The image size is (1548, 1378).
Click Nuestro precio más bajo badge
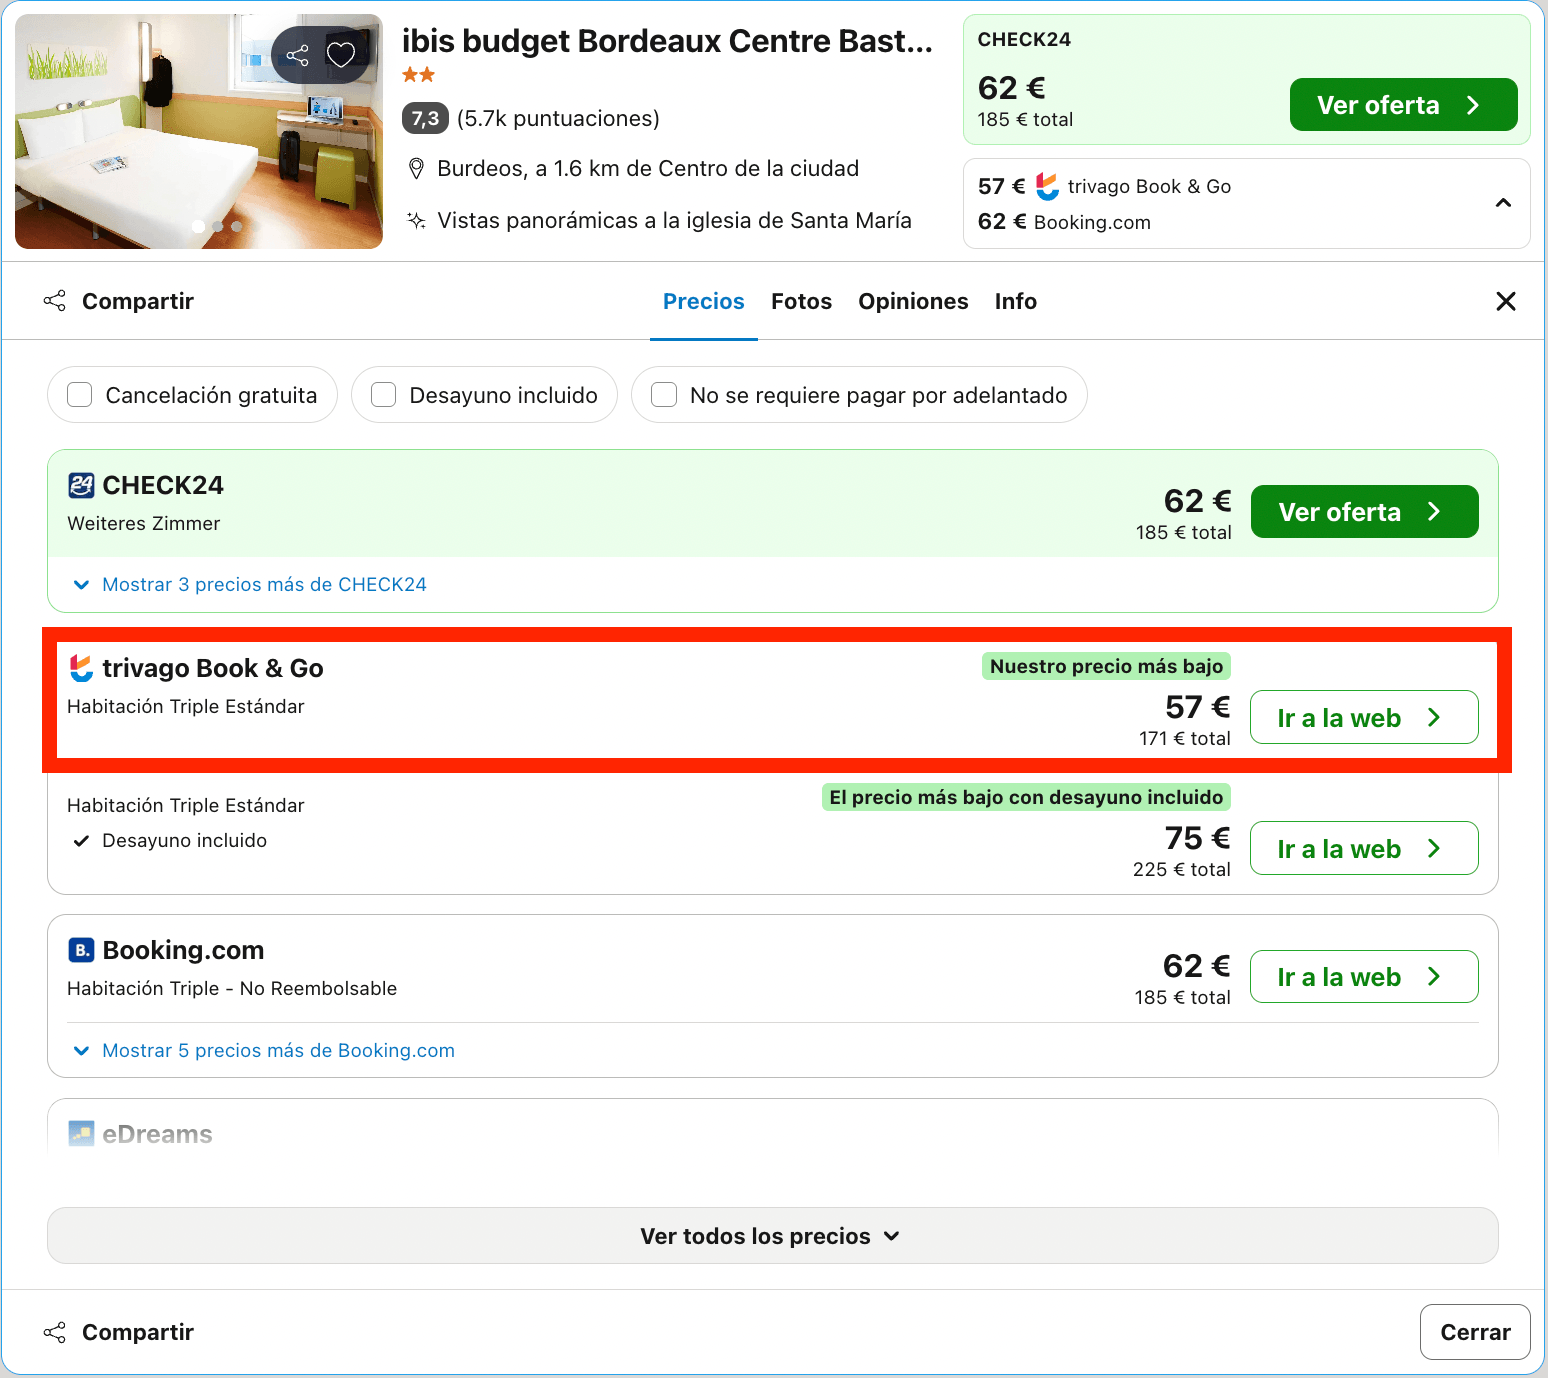tap(1106, 666)
